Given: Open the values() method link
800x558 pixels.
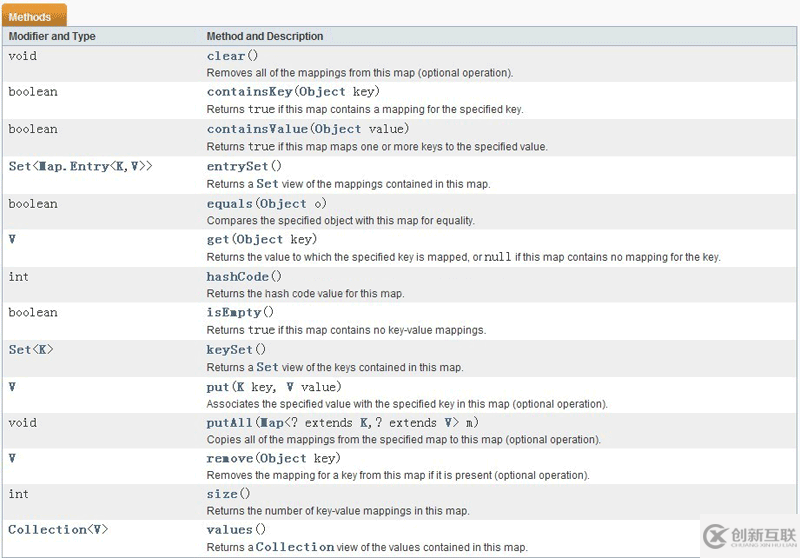Looking at the screenshot, I should (229, 530).
